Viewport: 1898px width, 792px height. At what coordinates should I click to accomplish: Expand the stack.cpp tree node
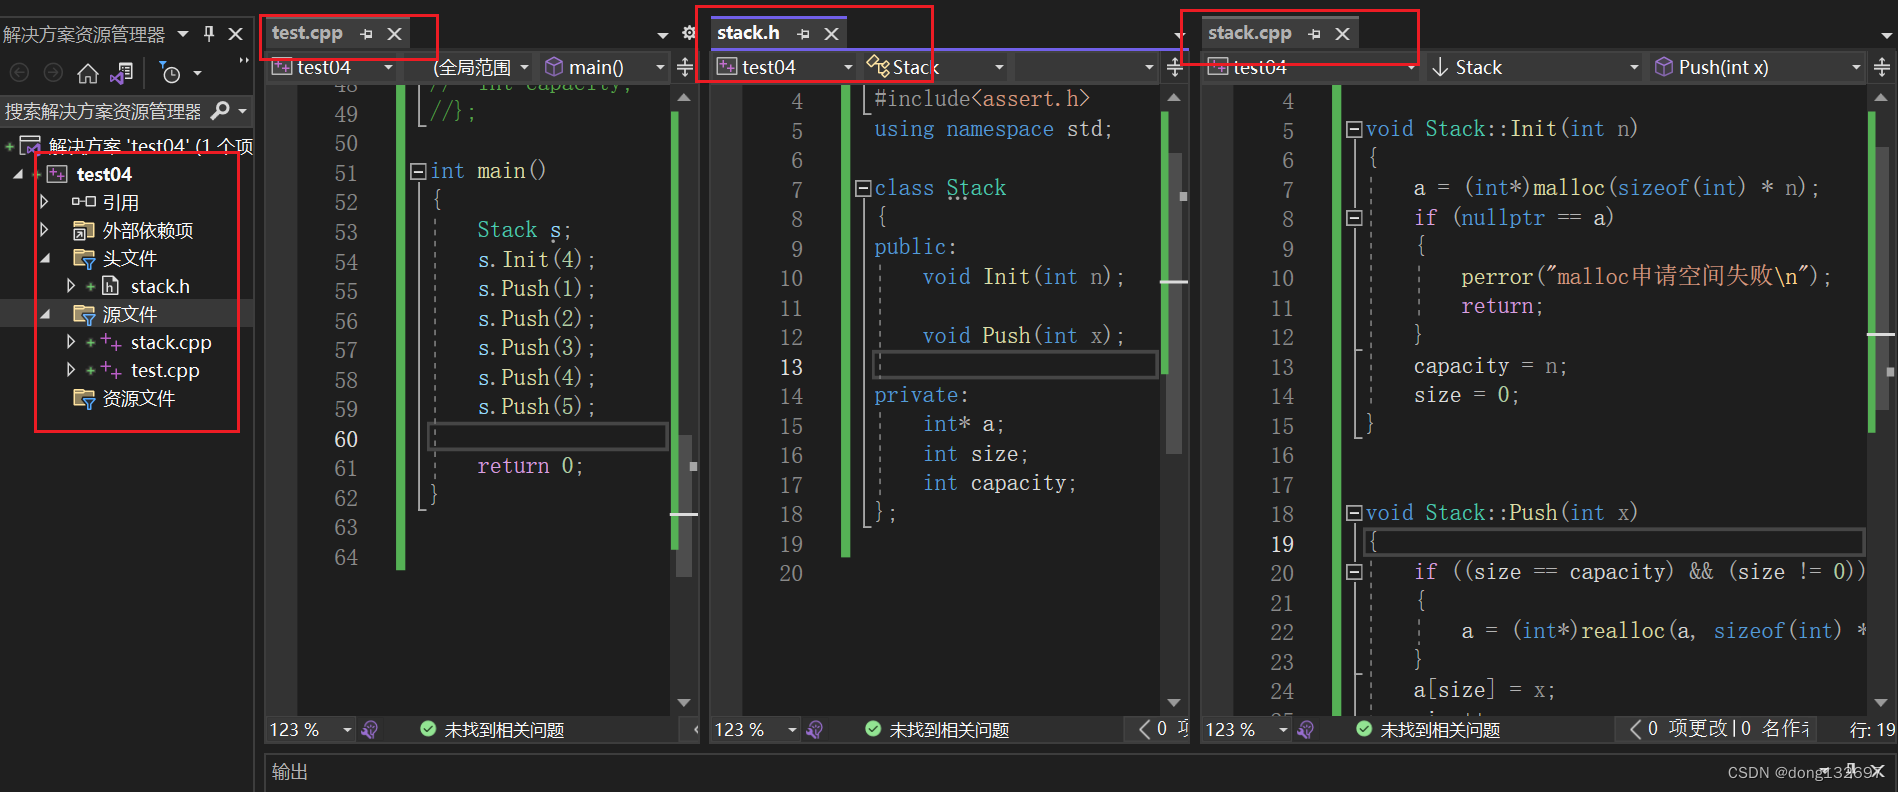click(70, 342)
